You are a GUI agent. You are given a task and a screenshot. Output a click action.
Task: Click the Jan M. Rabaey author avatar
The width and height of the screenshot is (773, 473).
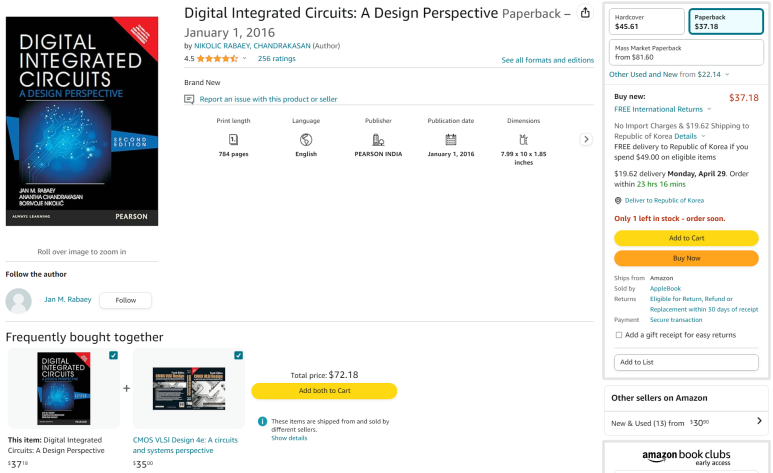[x=19, y=300]
